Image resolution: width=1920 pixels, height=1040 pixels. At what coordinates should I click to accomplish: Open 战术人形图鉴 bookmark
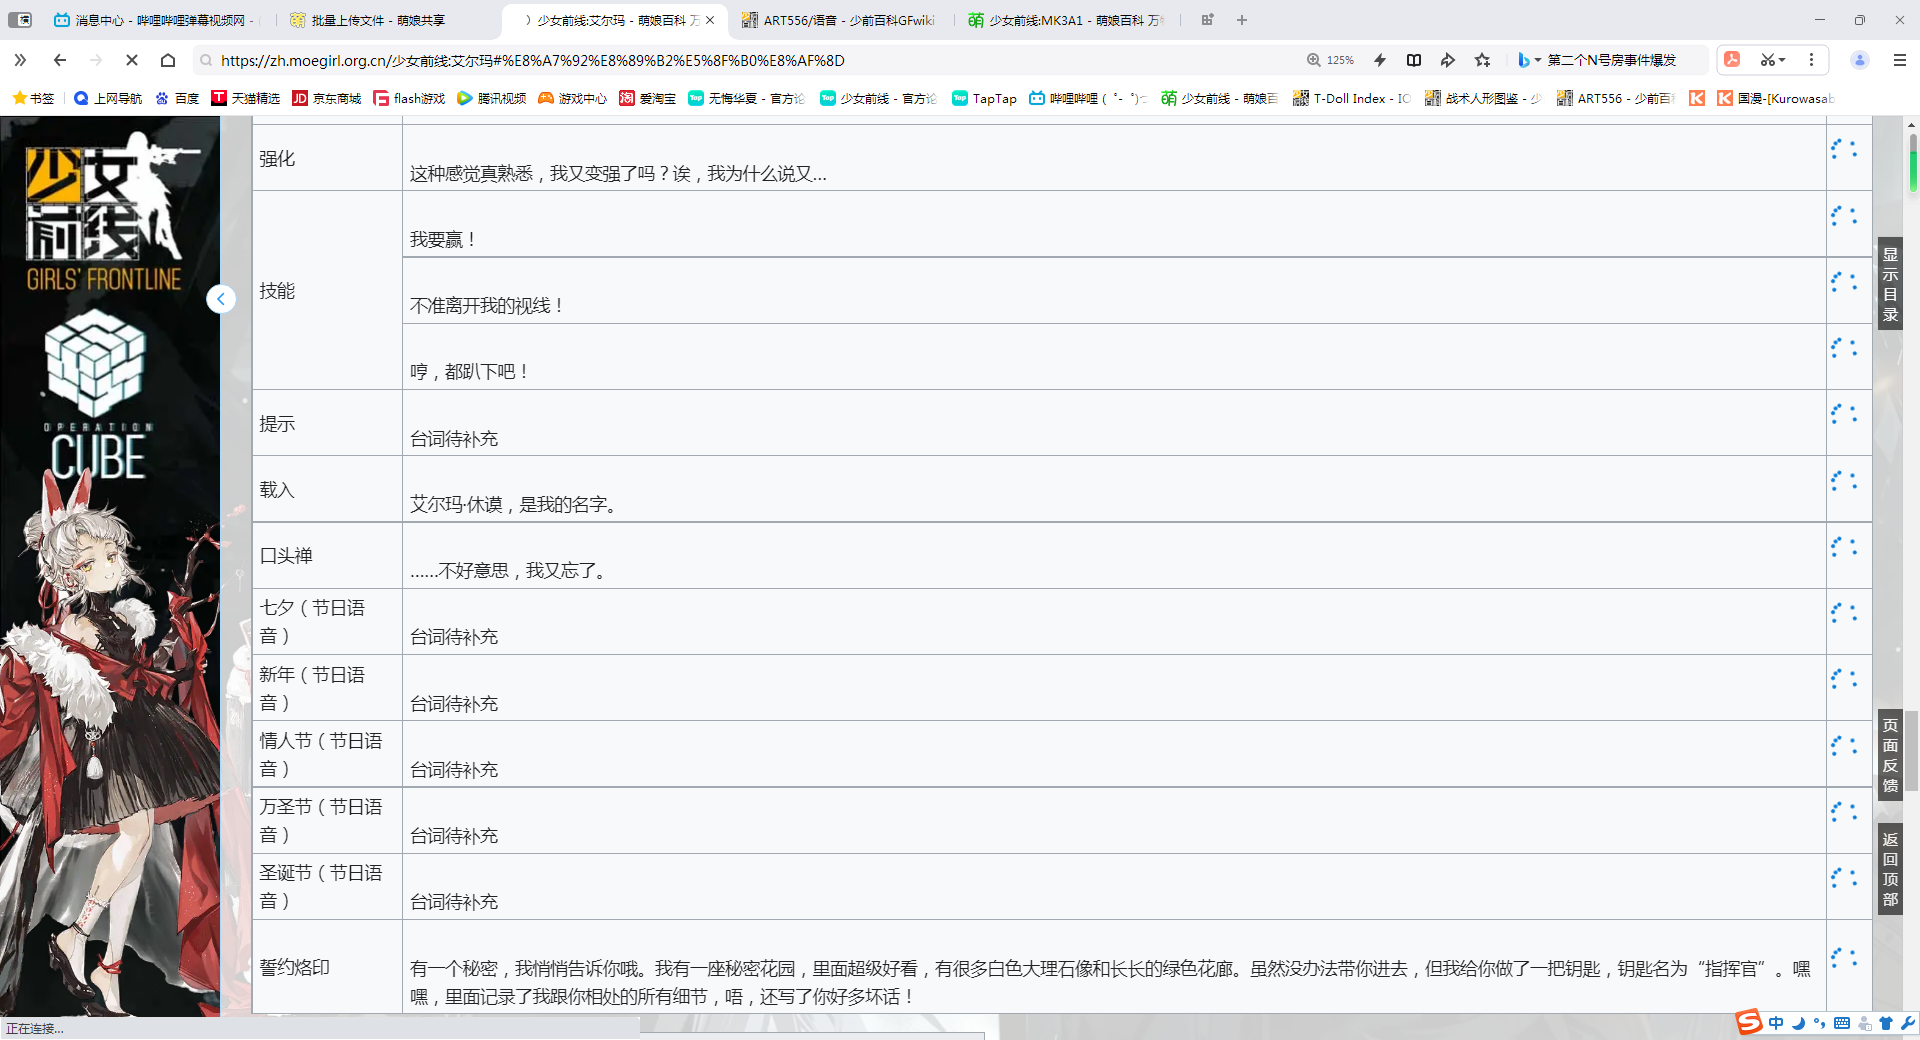(1483, 98)
